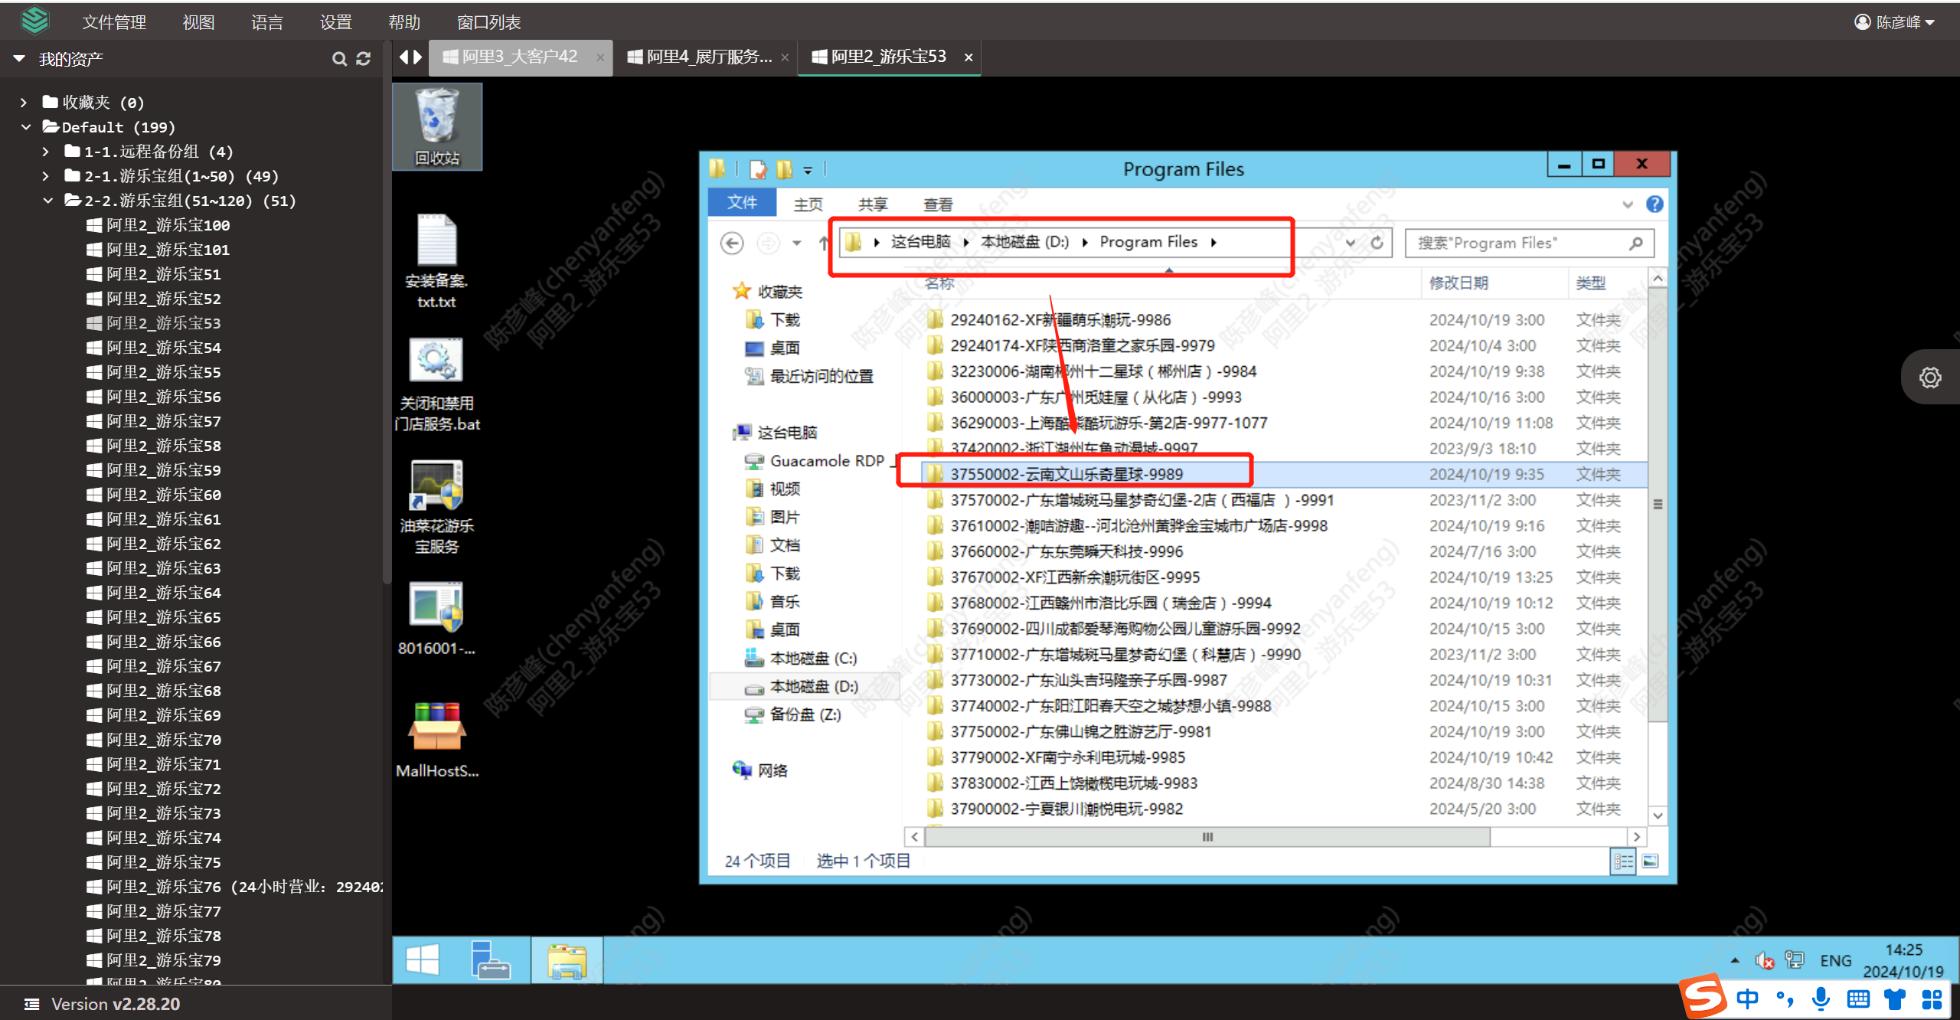
Task: Click the tab scroll arrows left of tabs
Action: 411,57
